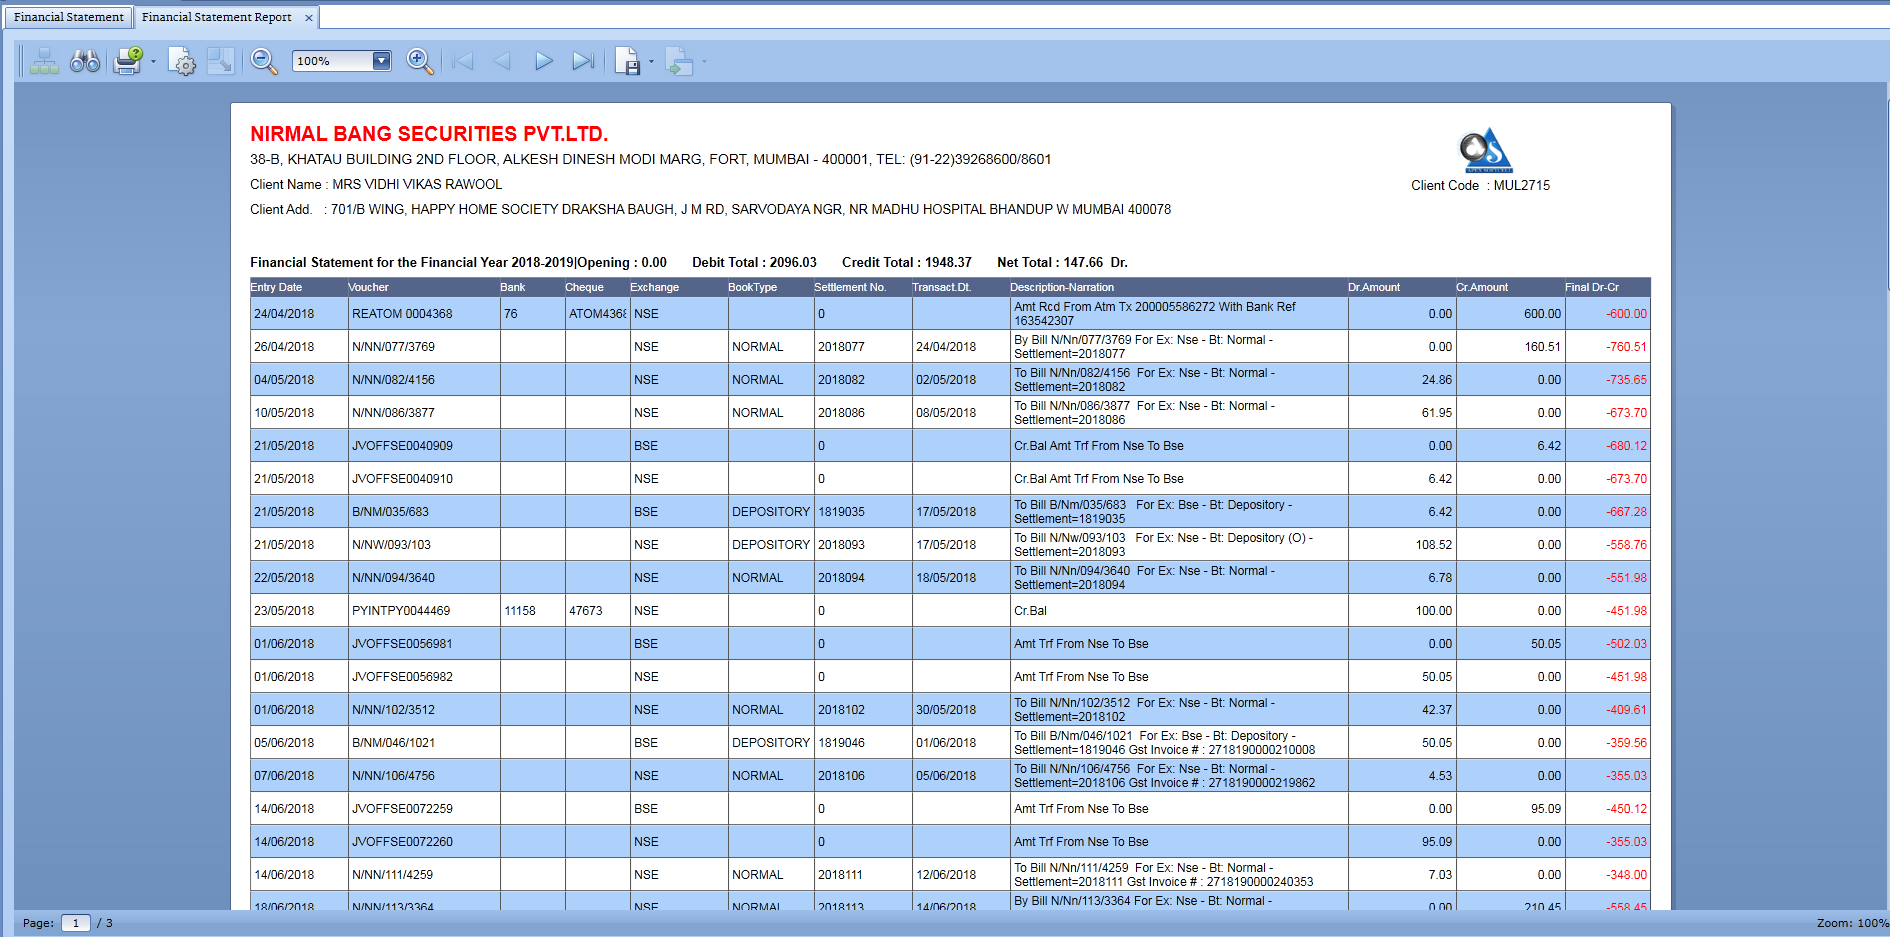Screen dimensions: 1890x937
Task: Switch to the Financial Statement tab
Action: (x=69, y=17)
